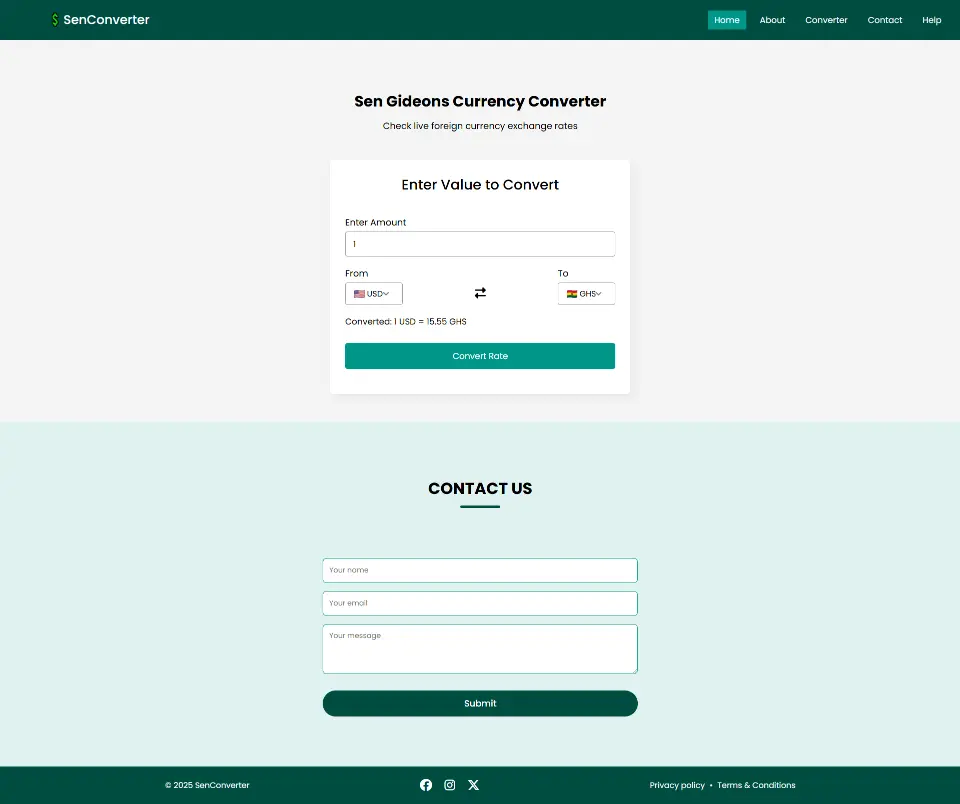Open the Instagram icon in footer
Viewport: 960px width, 804px height.
449,785
